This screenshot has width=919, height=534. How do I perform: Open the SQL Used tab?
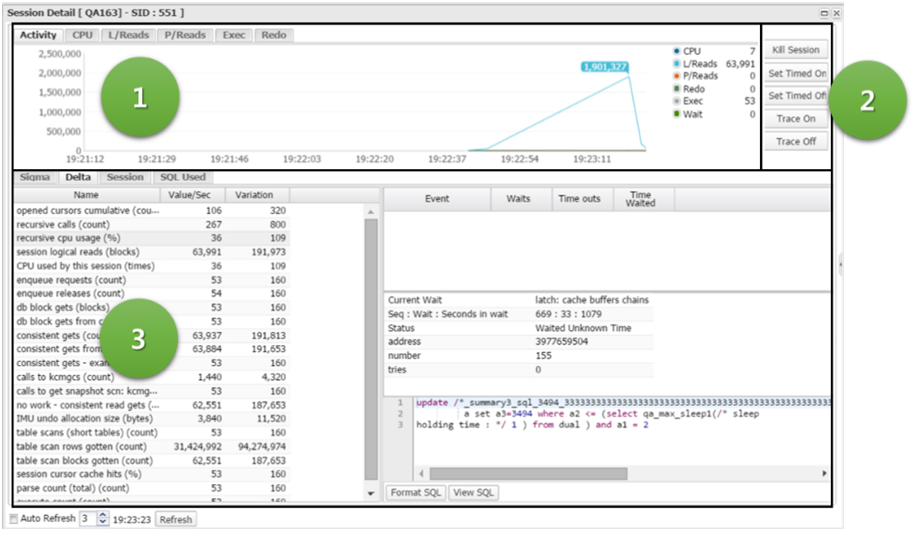point(183,177)
